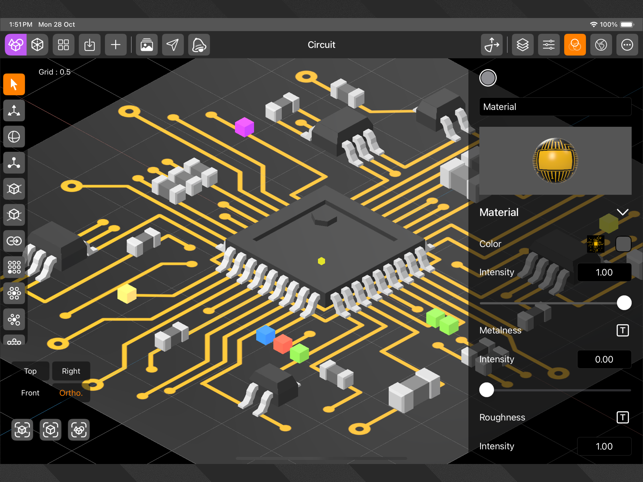Click the globe environment icon
643x482 pixels.
point(601,45)
